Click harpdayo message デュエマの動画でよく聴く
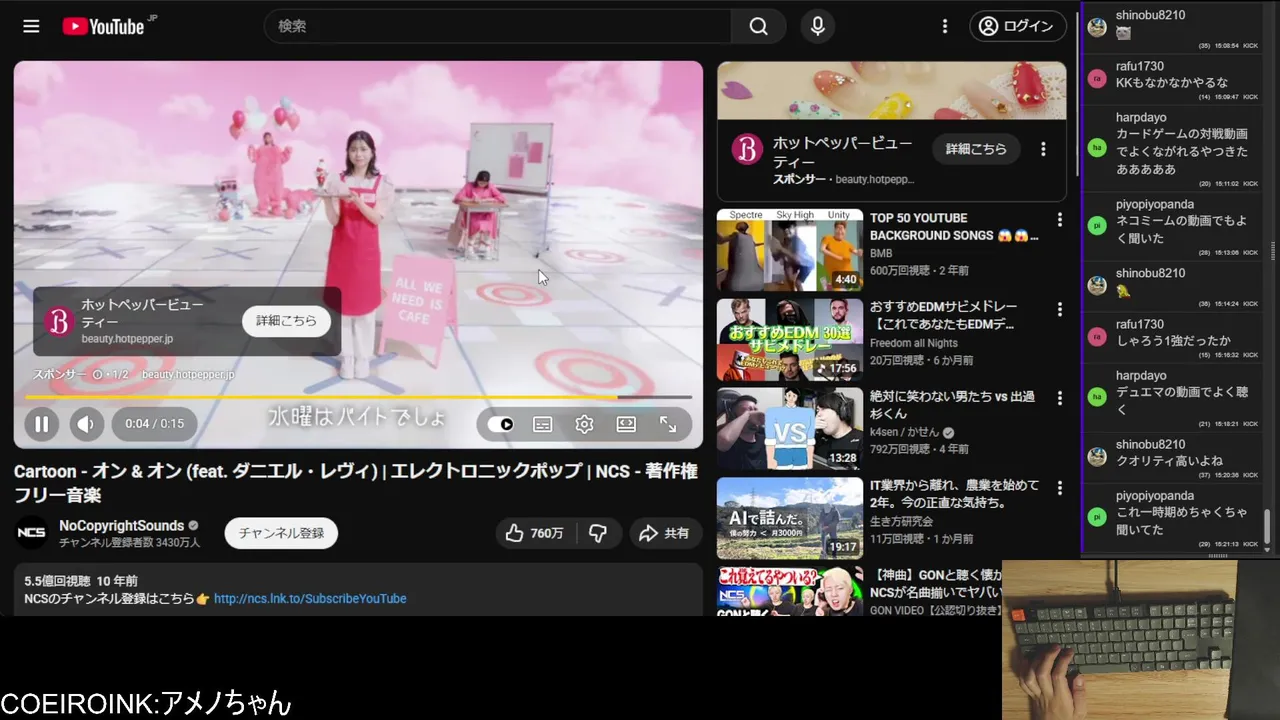This screenshot has width=1280, height=720. 1182,401
